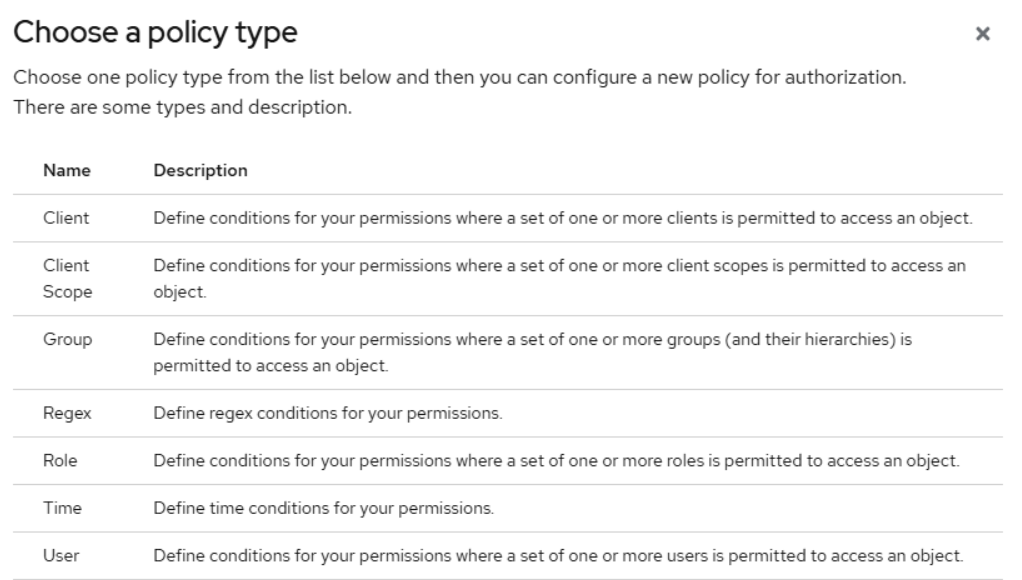Click 'There are some types and description' text

(x=182, y=107)
